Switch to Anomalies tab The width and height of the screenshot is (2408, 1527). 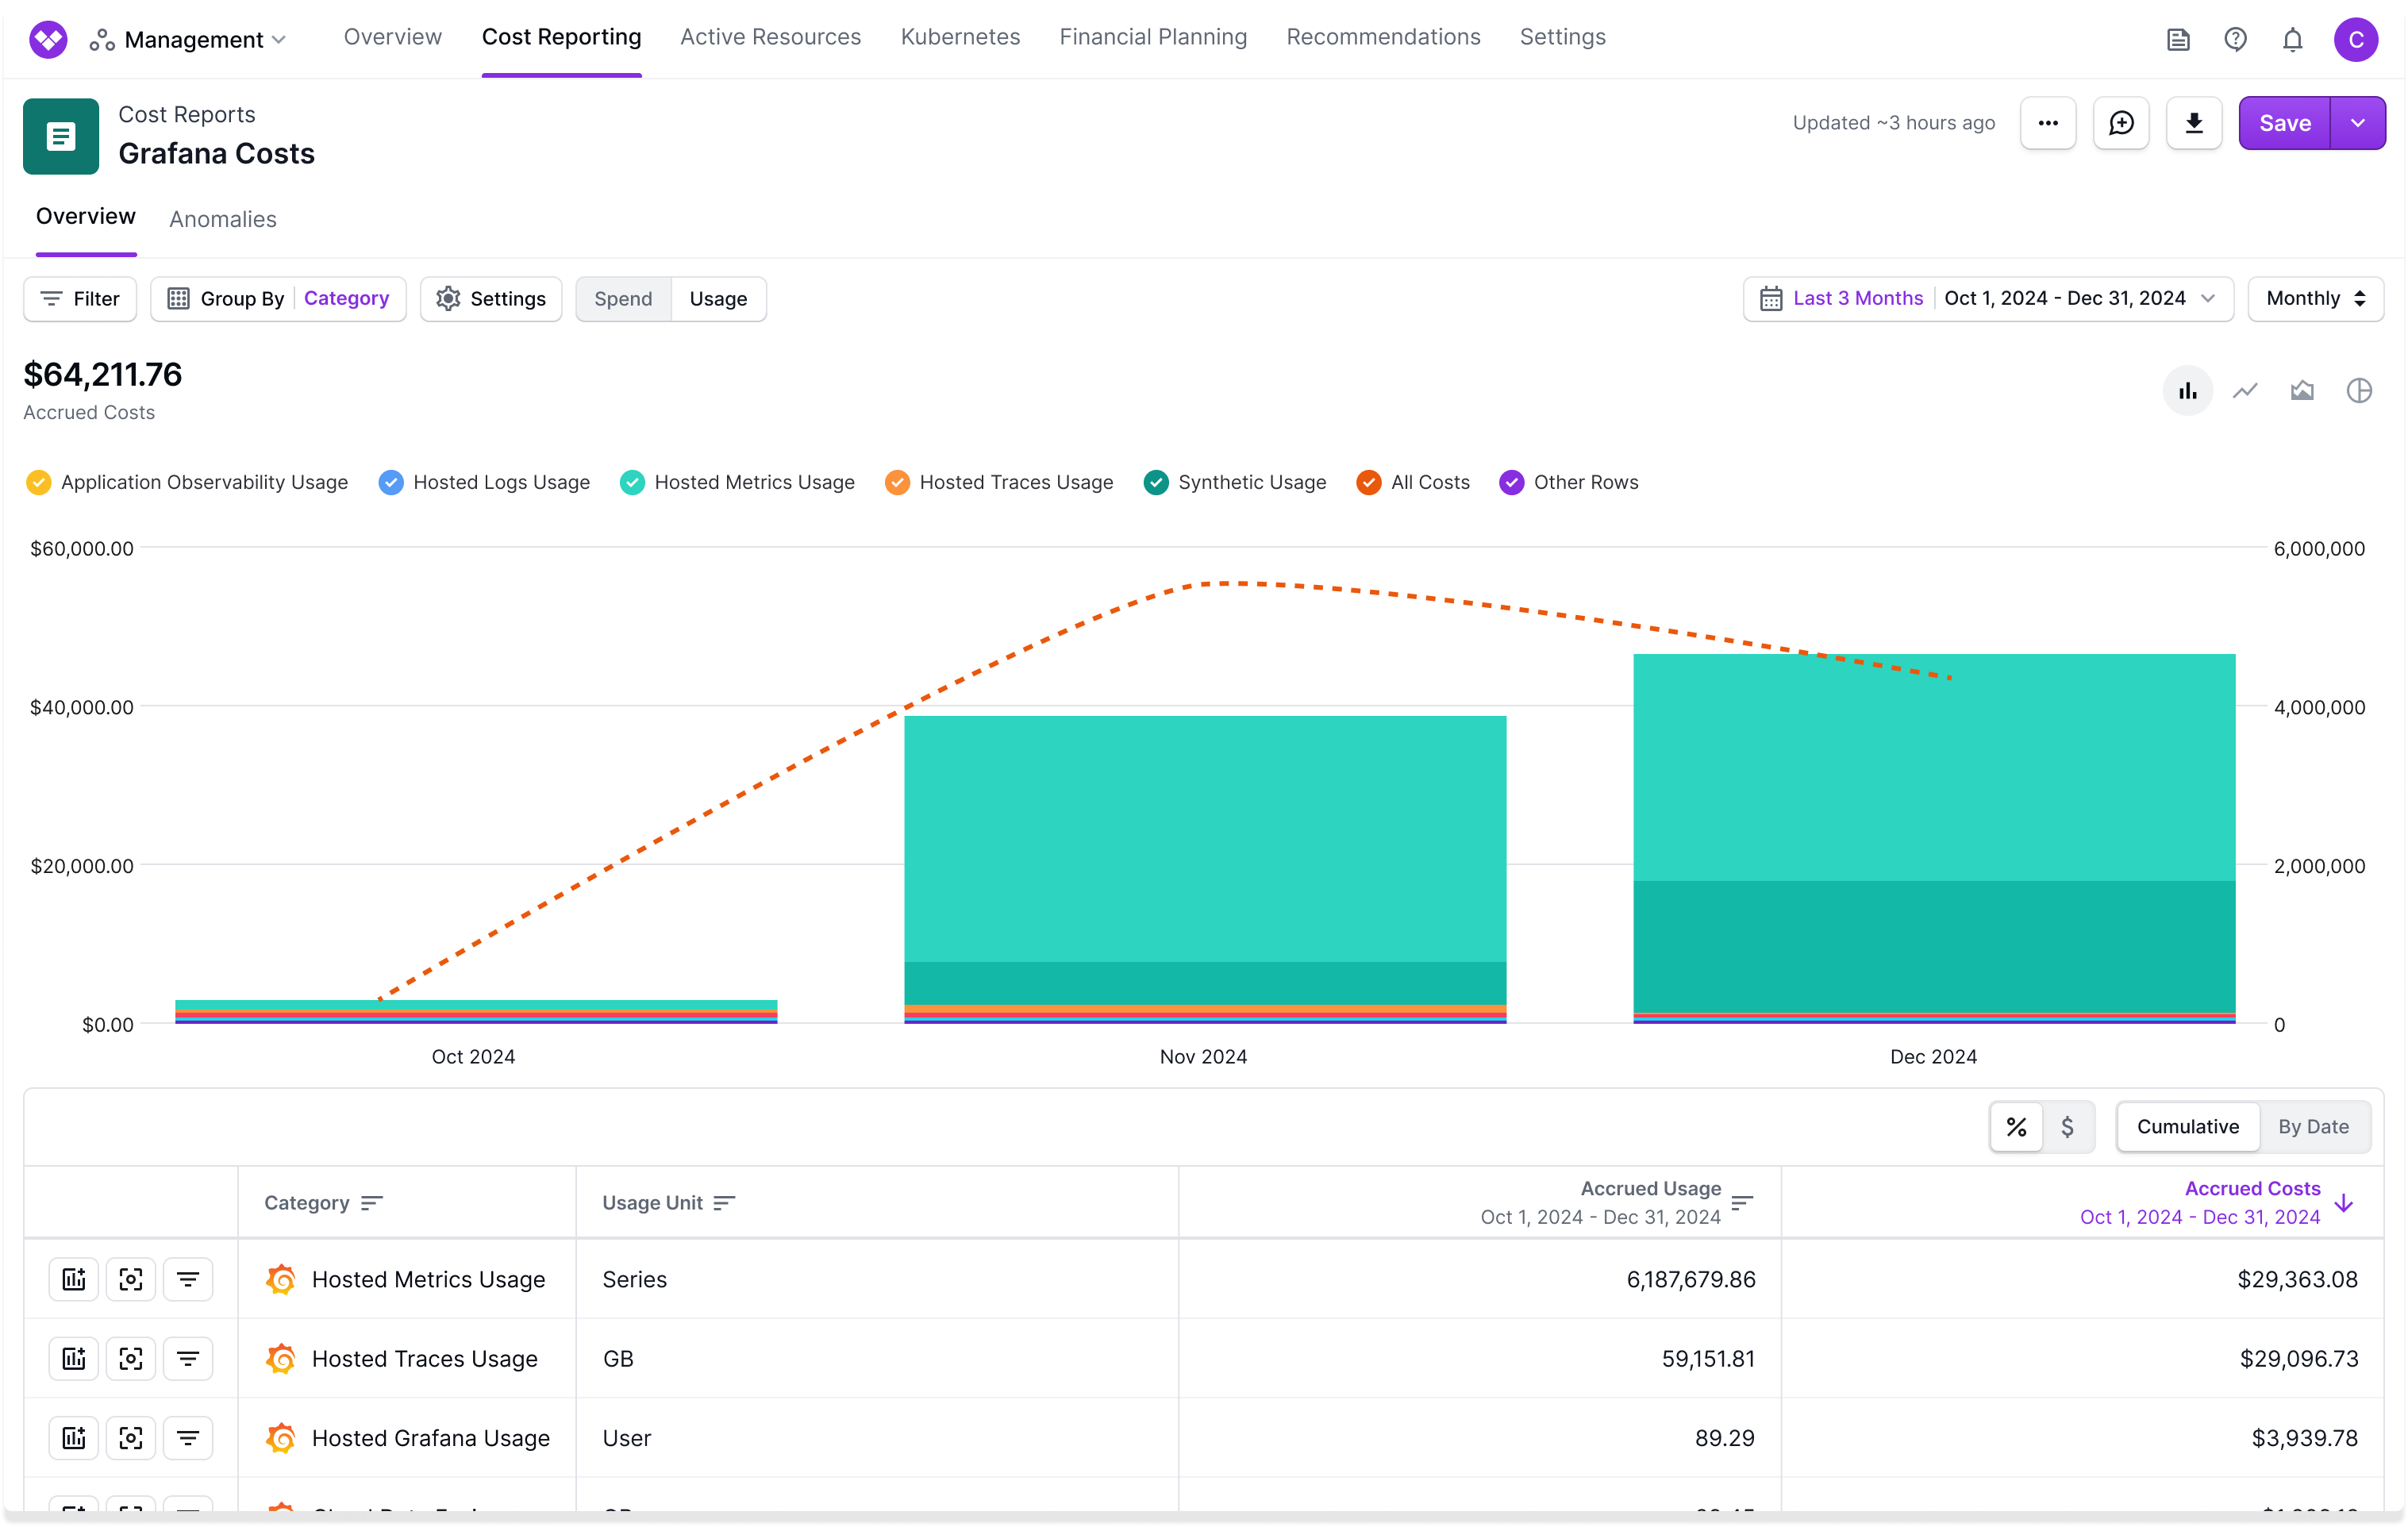click(x=223, y=219)
